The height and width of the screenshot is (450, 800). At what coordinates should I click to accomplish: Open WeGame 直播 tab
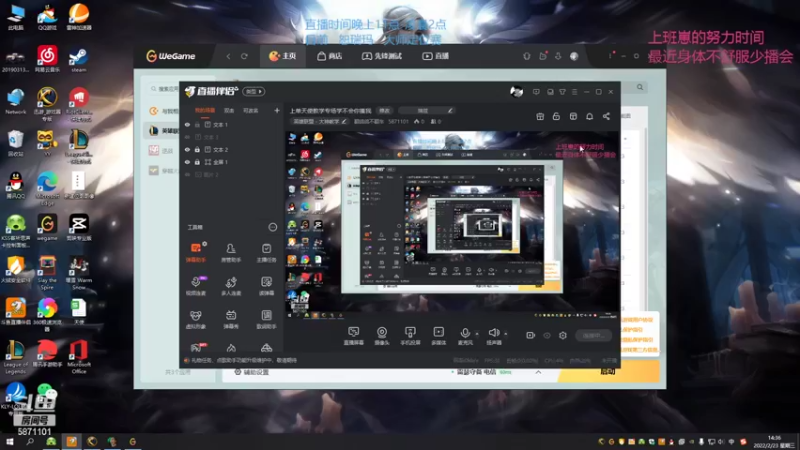[x=435, y=56]
